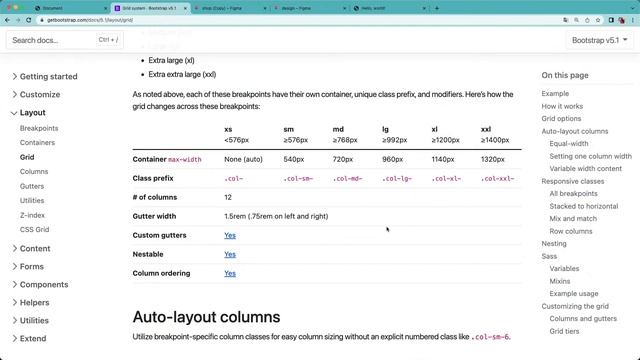This screenshot has height=360, width=640.
Task: Click the browser forward arrow
Action: [x=18, y=20]
